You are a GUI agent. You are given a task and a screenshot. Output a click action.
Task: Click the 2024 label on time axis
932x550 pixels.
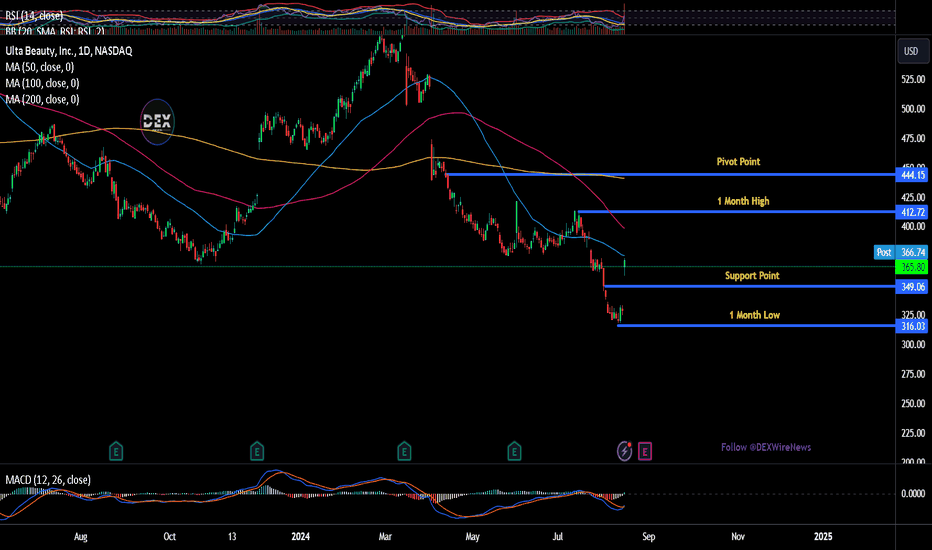301,536
